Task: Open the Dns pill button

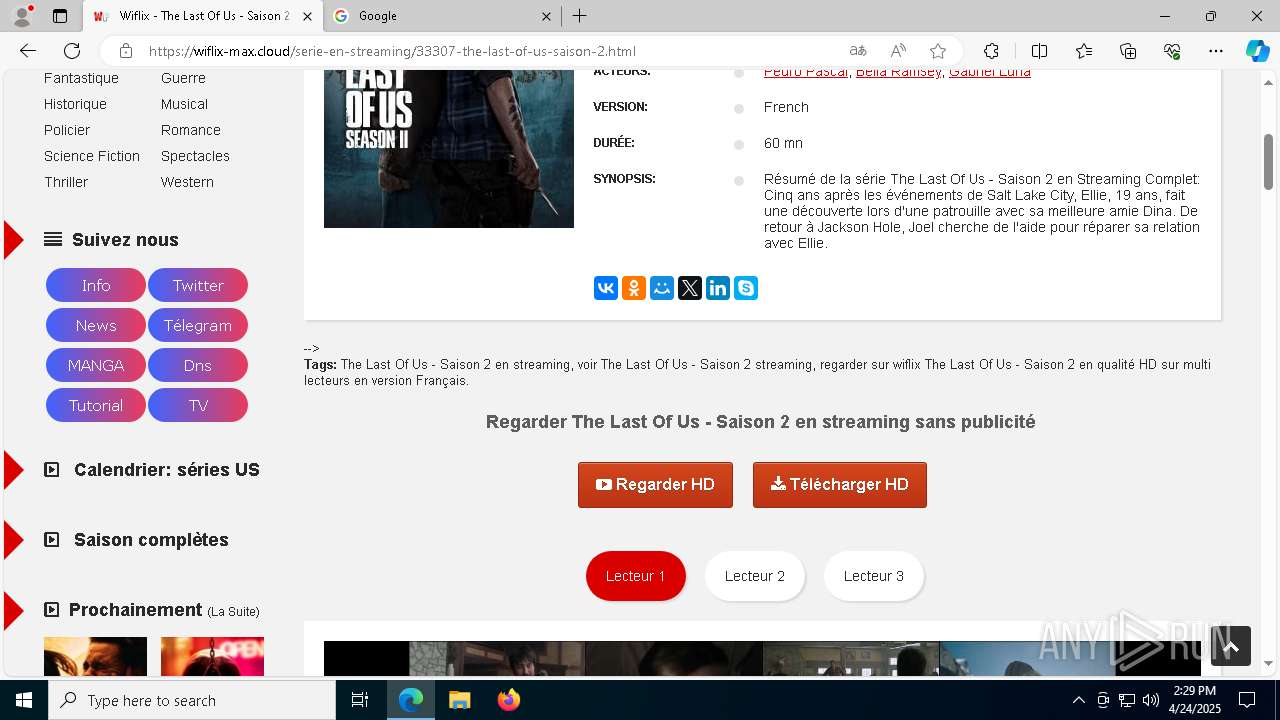Action: 198,365
